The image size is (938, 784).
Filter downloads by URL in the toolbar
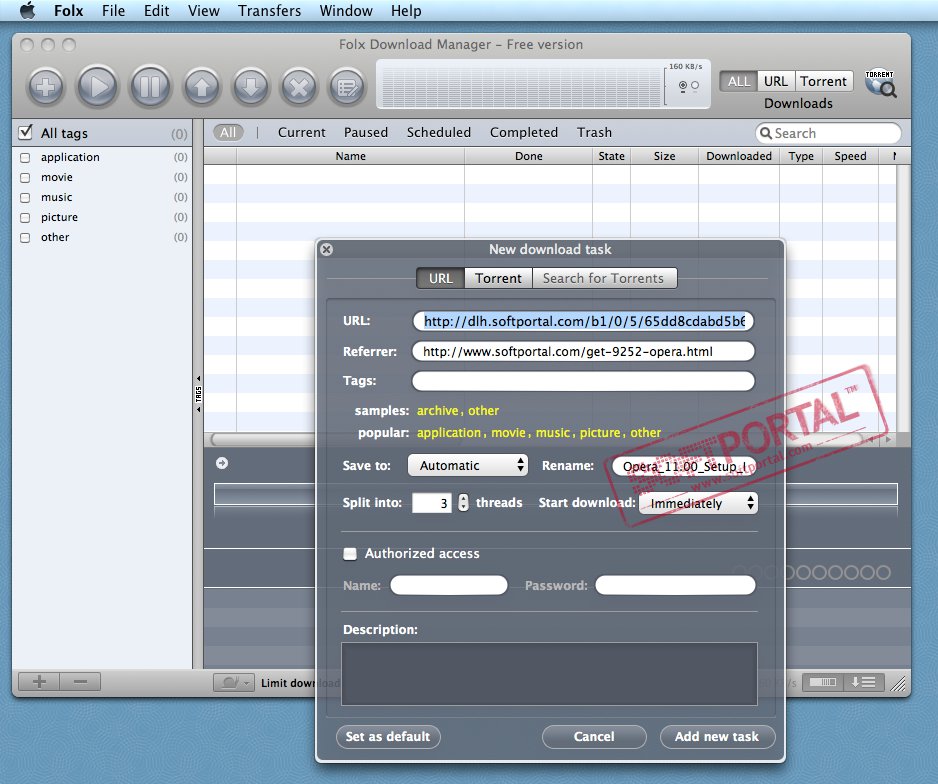click(x=775, y=81)
